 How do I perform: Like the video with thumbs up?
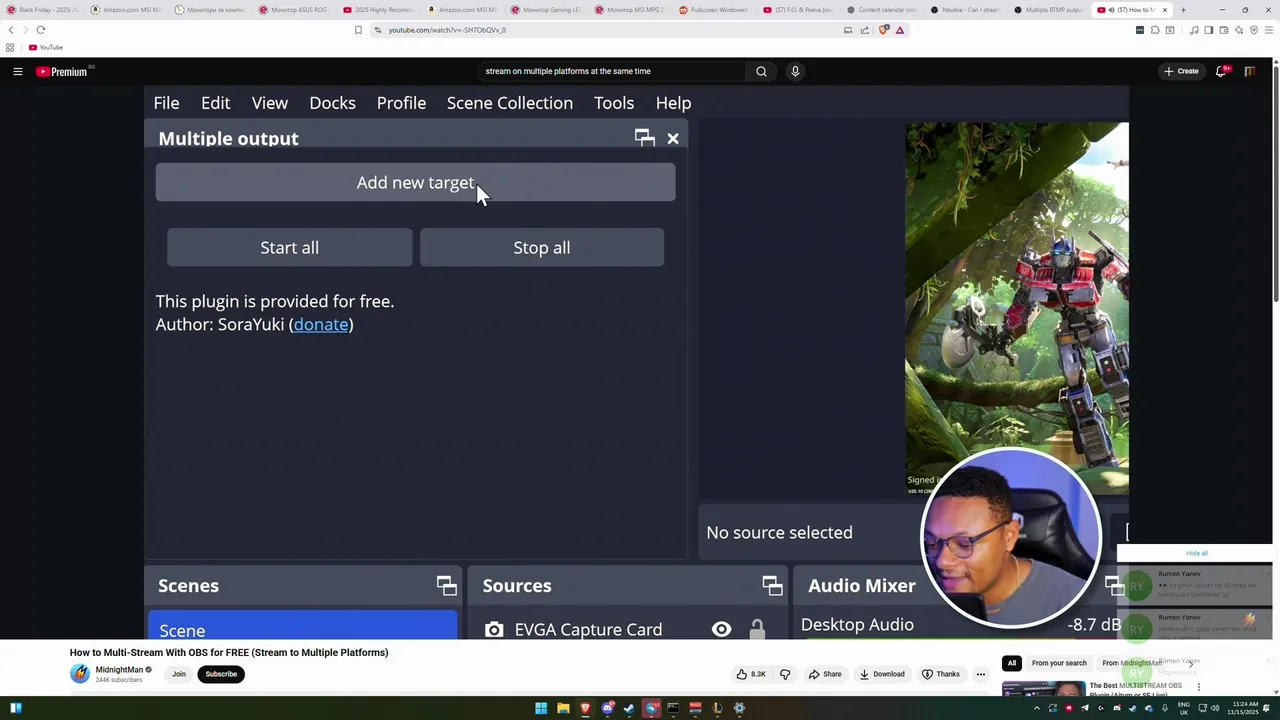coord(751,674)
